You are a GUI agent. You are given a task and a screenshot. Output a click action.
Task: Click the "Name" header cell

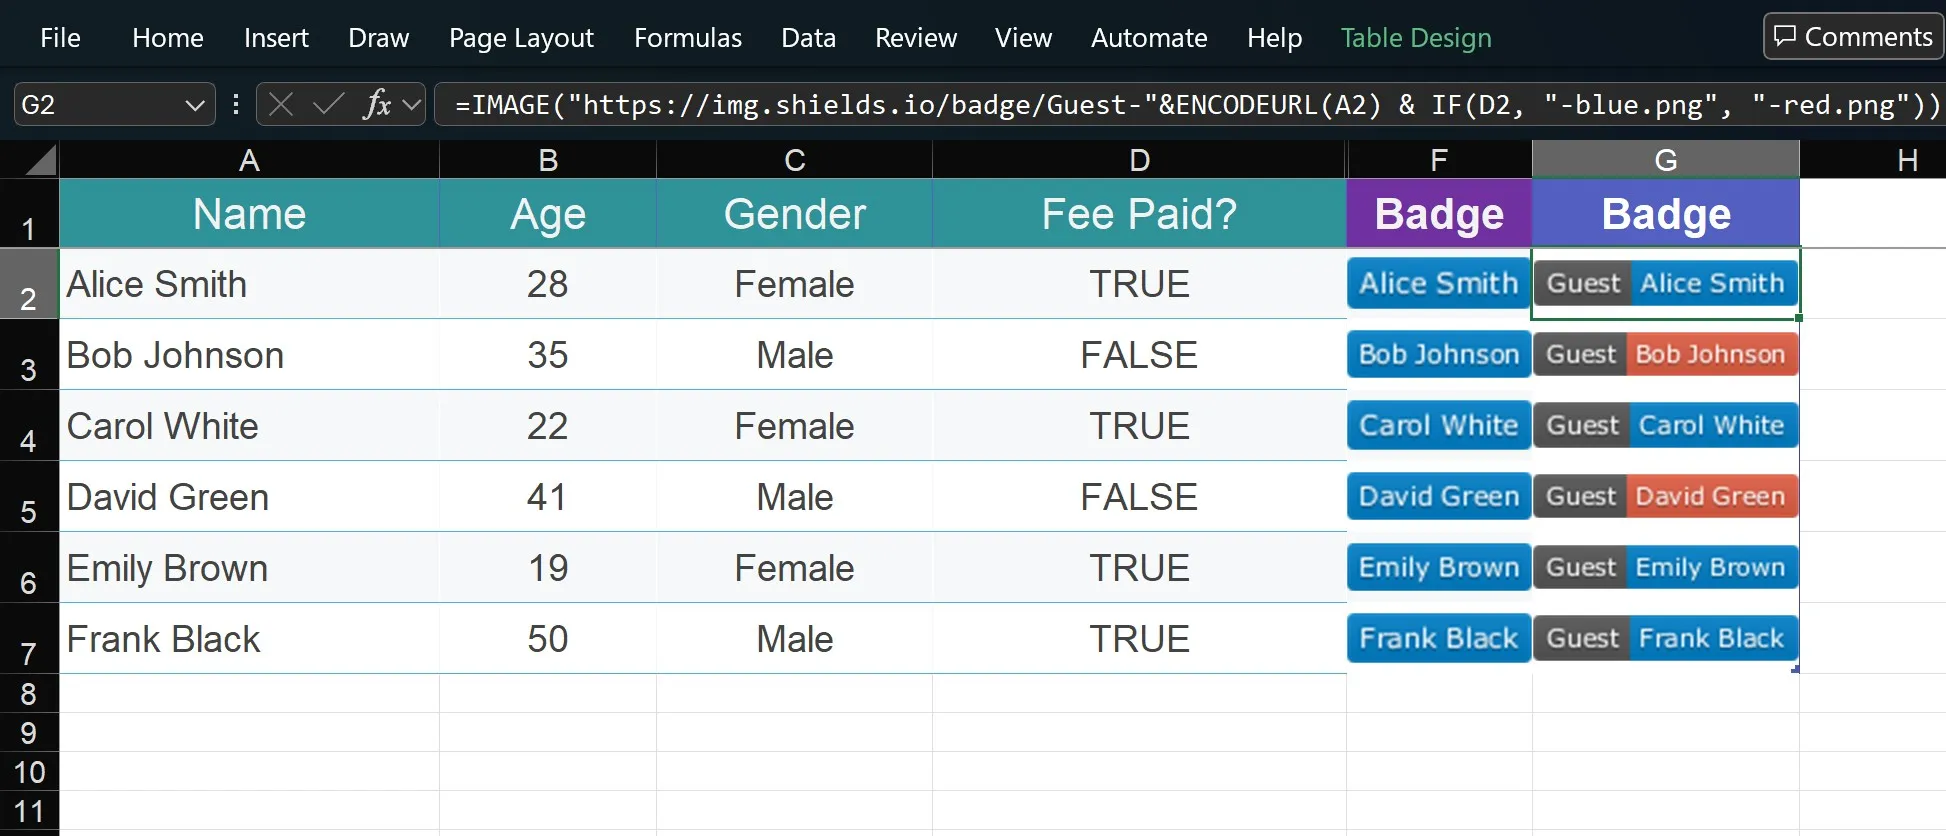pos(249,214)
